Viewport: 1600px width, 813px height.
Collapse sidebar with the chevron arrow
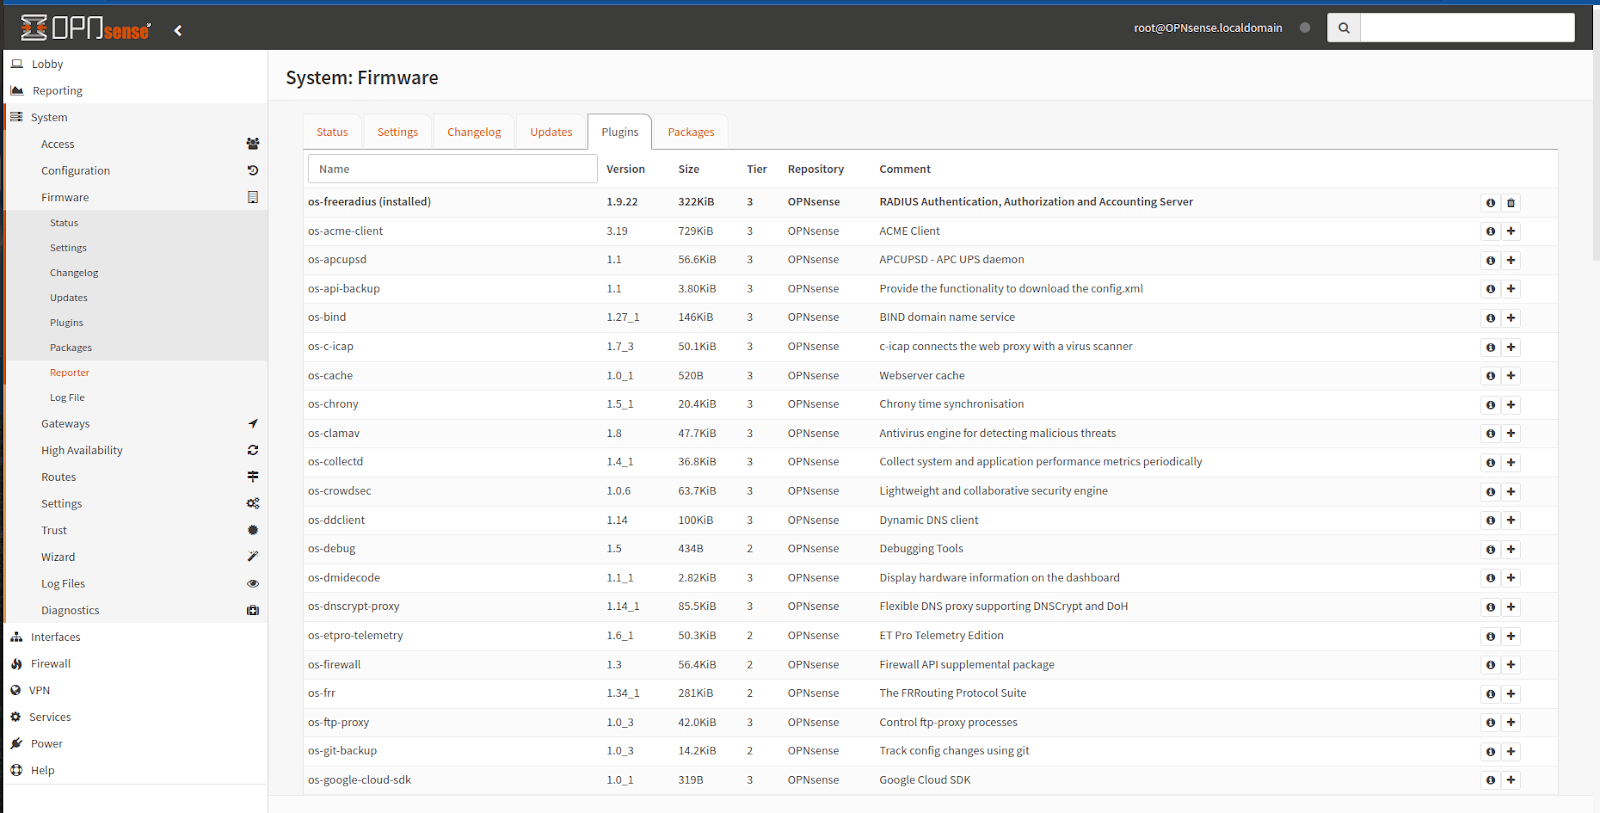tap(178, 30)
